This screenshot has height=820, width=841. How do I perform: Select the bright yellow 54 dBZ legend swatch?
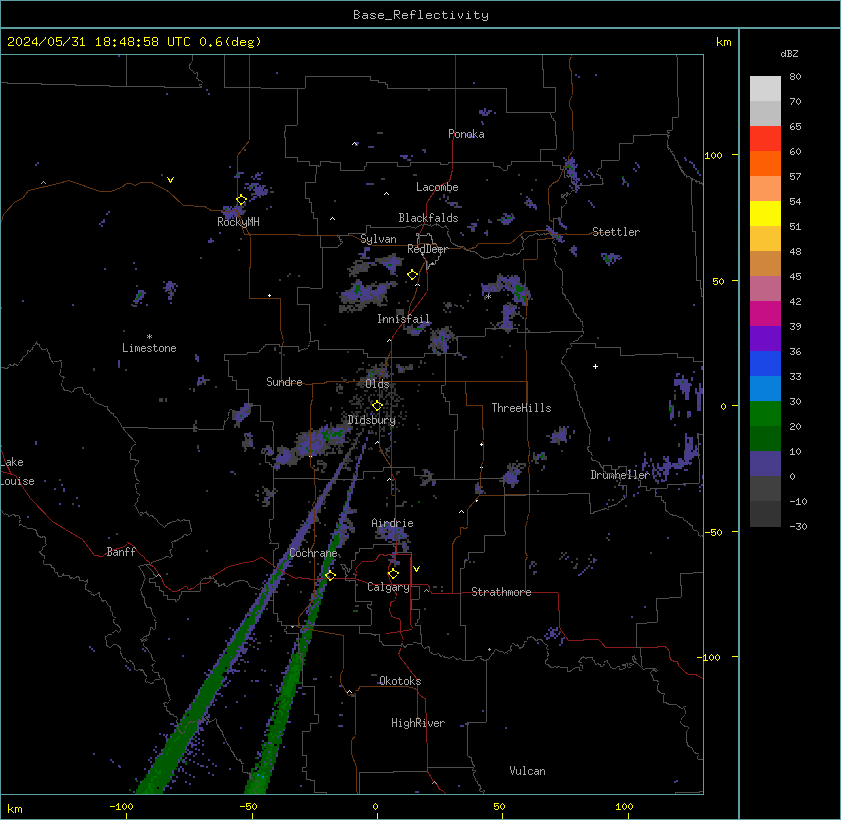tap(765, 214)
